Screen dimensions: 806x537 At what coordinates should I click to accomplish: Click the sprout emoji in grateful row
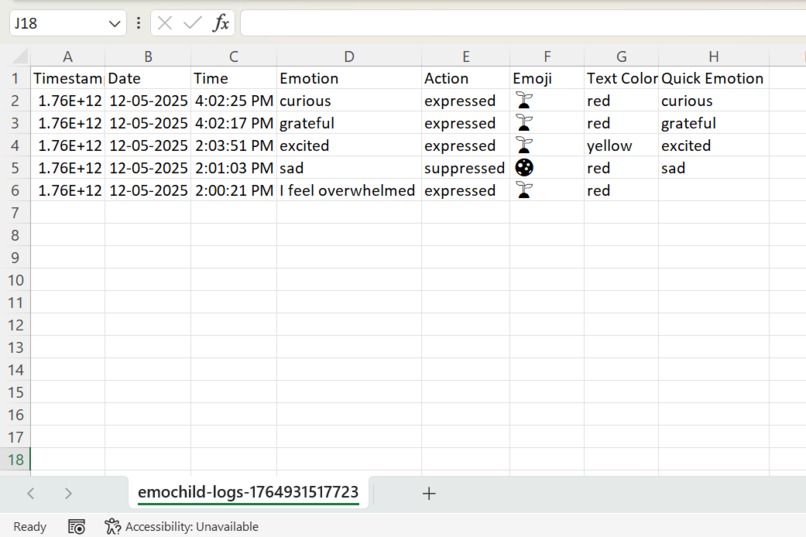click(524, 123)
